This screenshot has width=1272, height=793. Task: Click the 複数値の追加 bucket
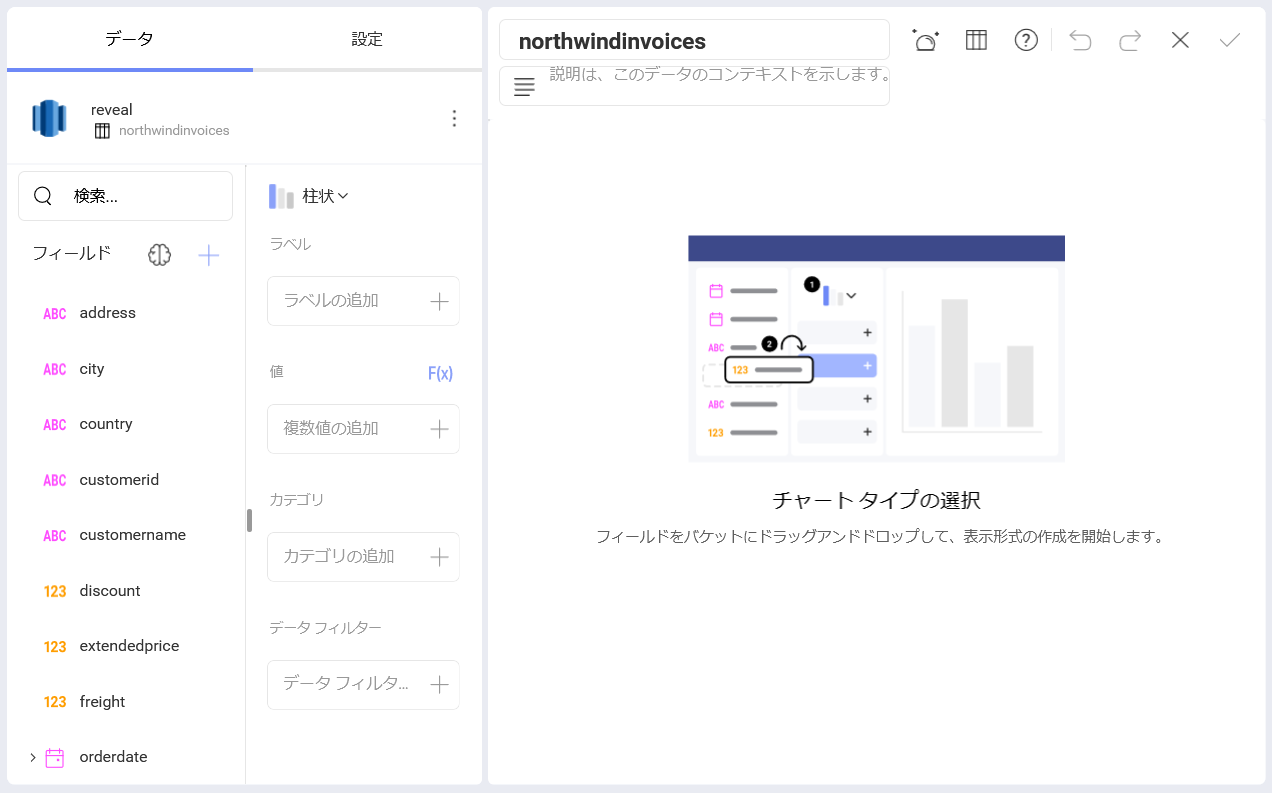363,429
